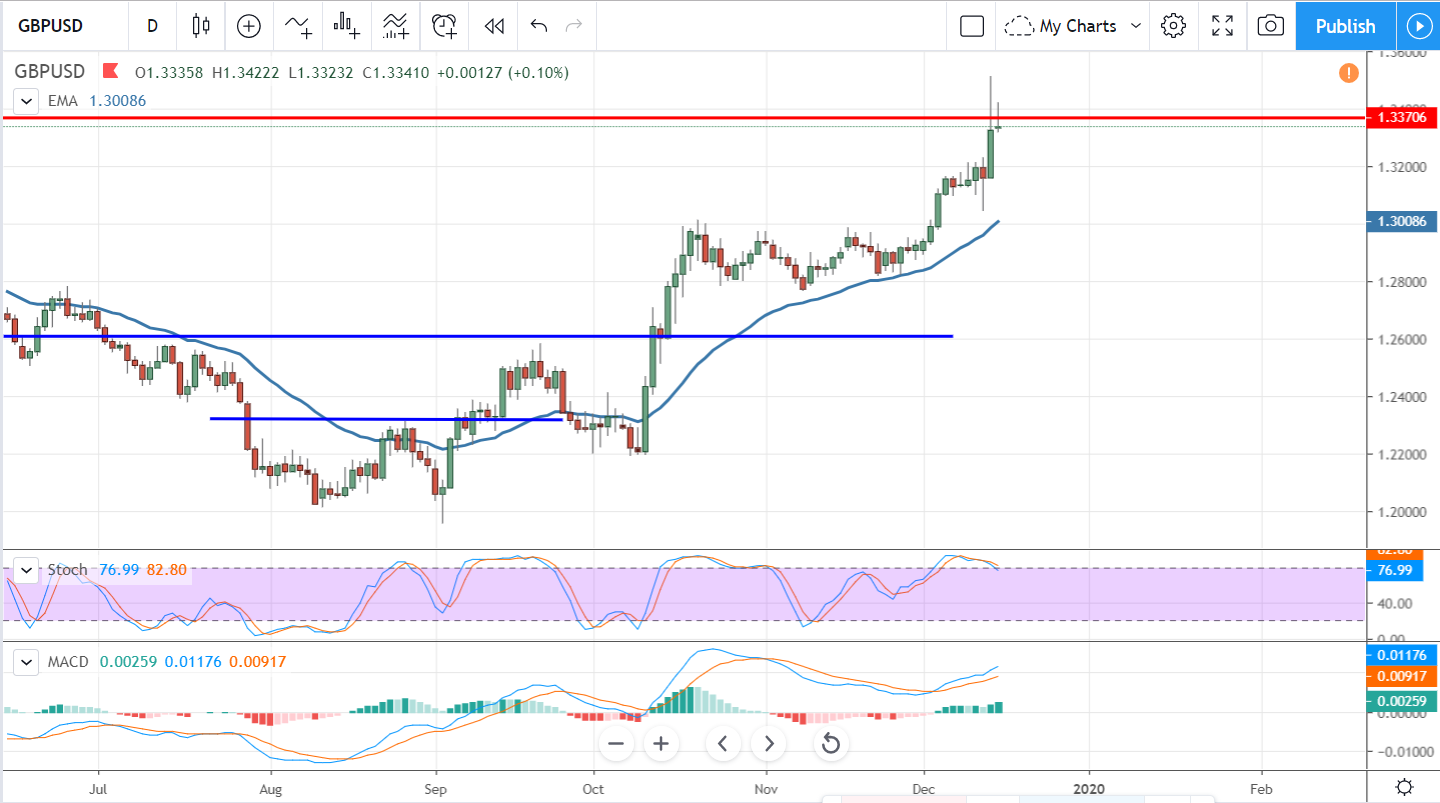Select the blue horizontal line at 1.26000
This screenshot has width=1440, height=803.
point(478,336)
